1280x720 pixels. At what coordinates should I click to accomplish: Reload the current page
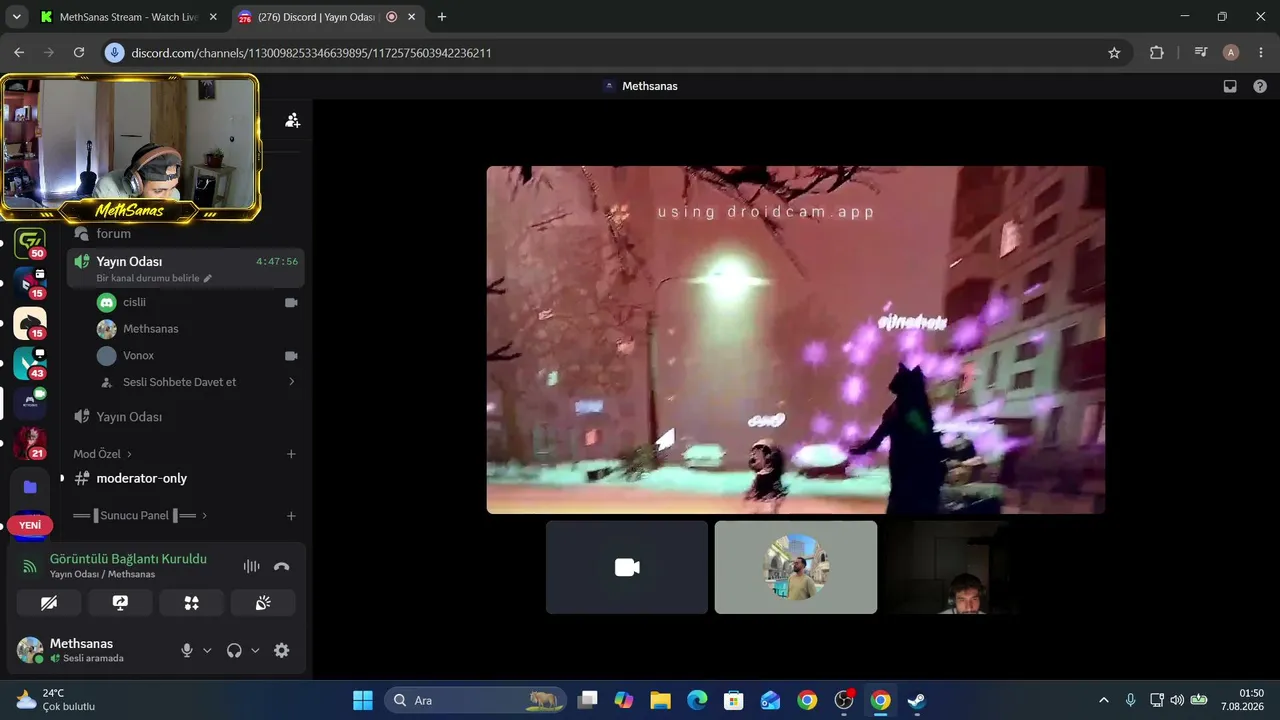coord(79,53)
